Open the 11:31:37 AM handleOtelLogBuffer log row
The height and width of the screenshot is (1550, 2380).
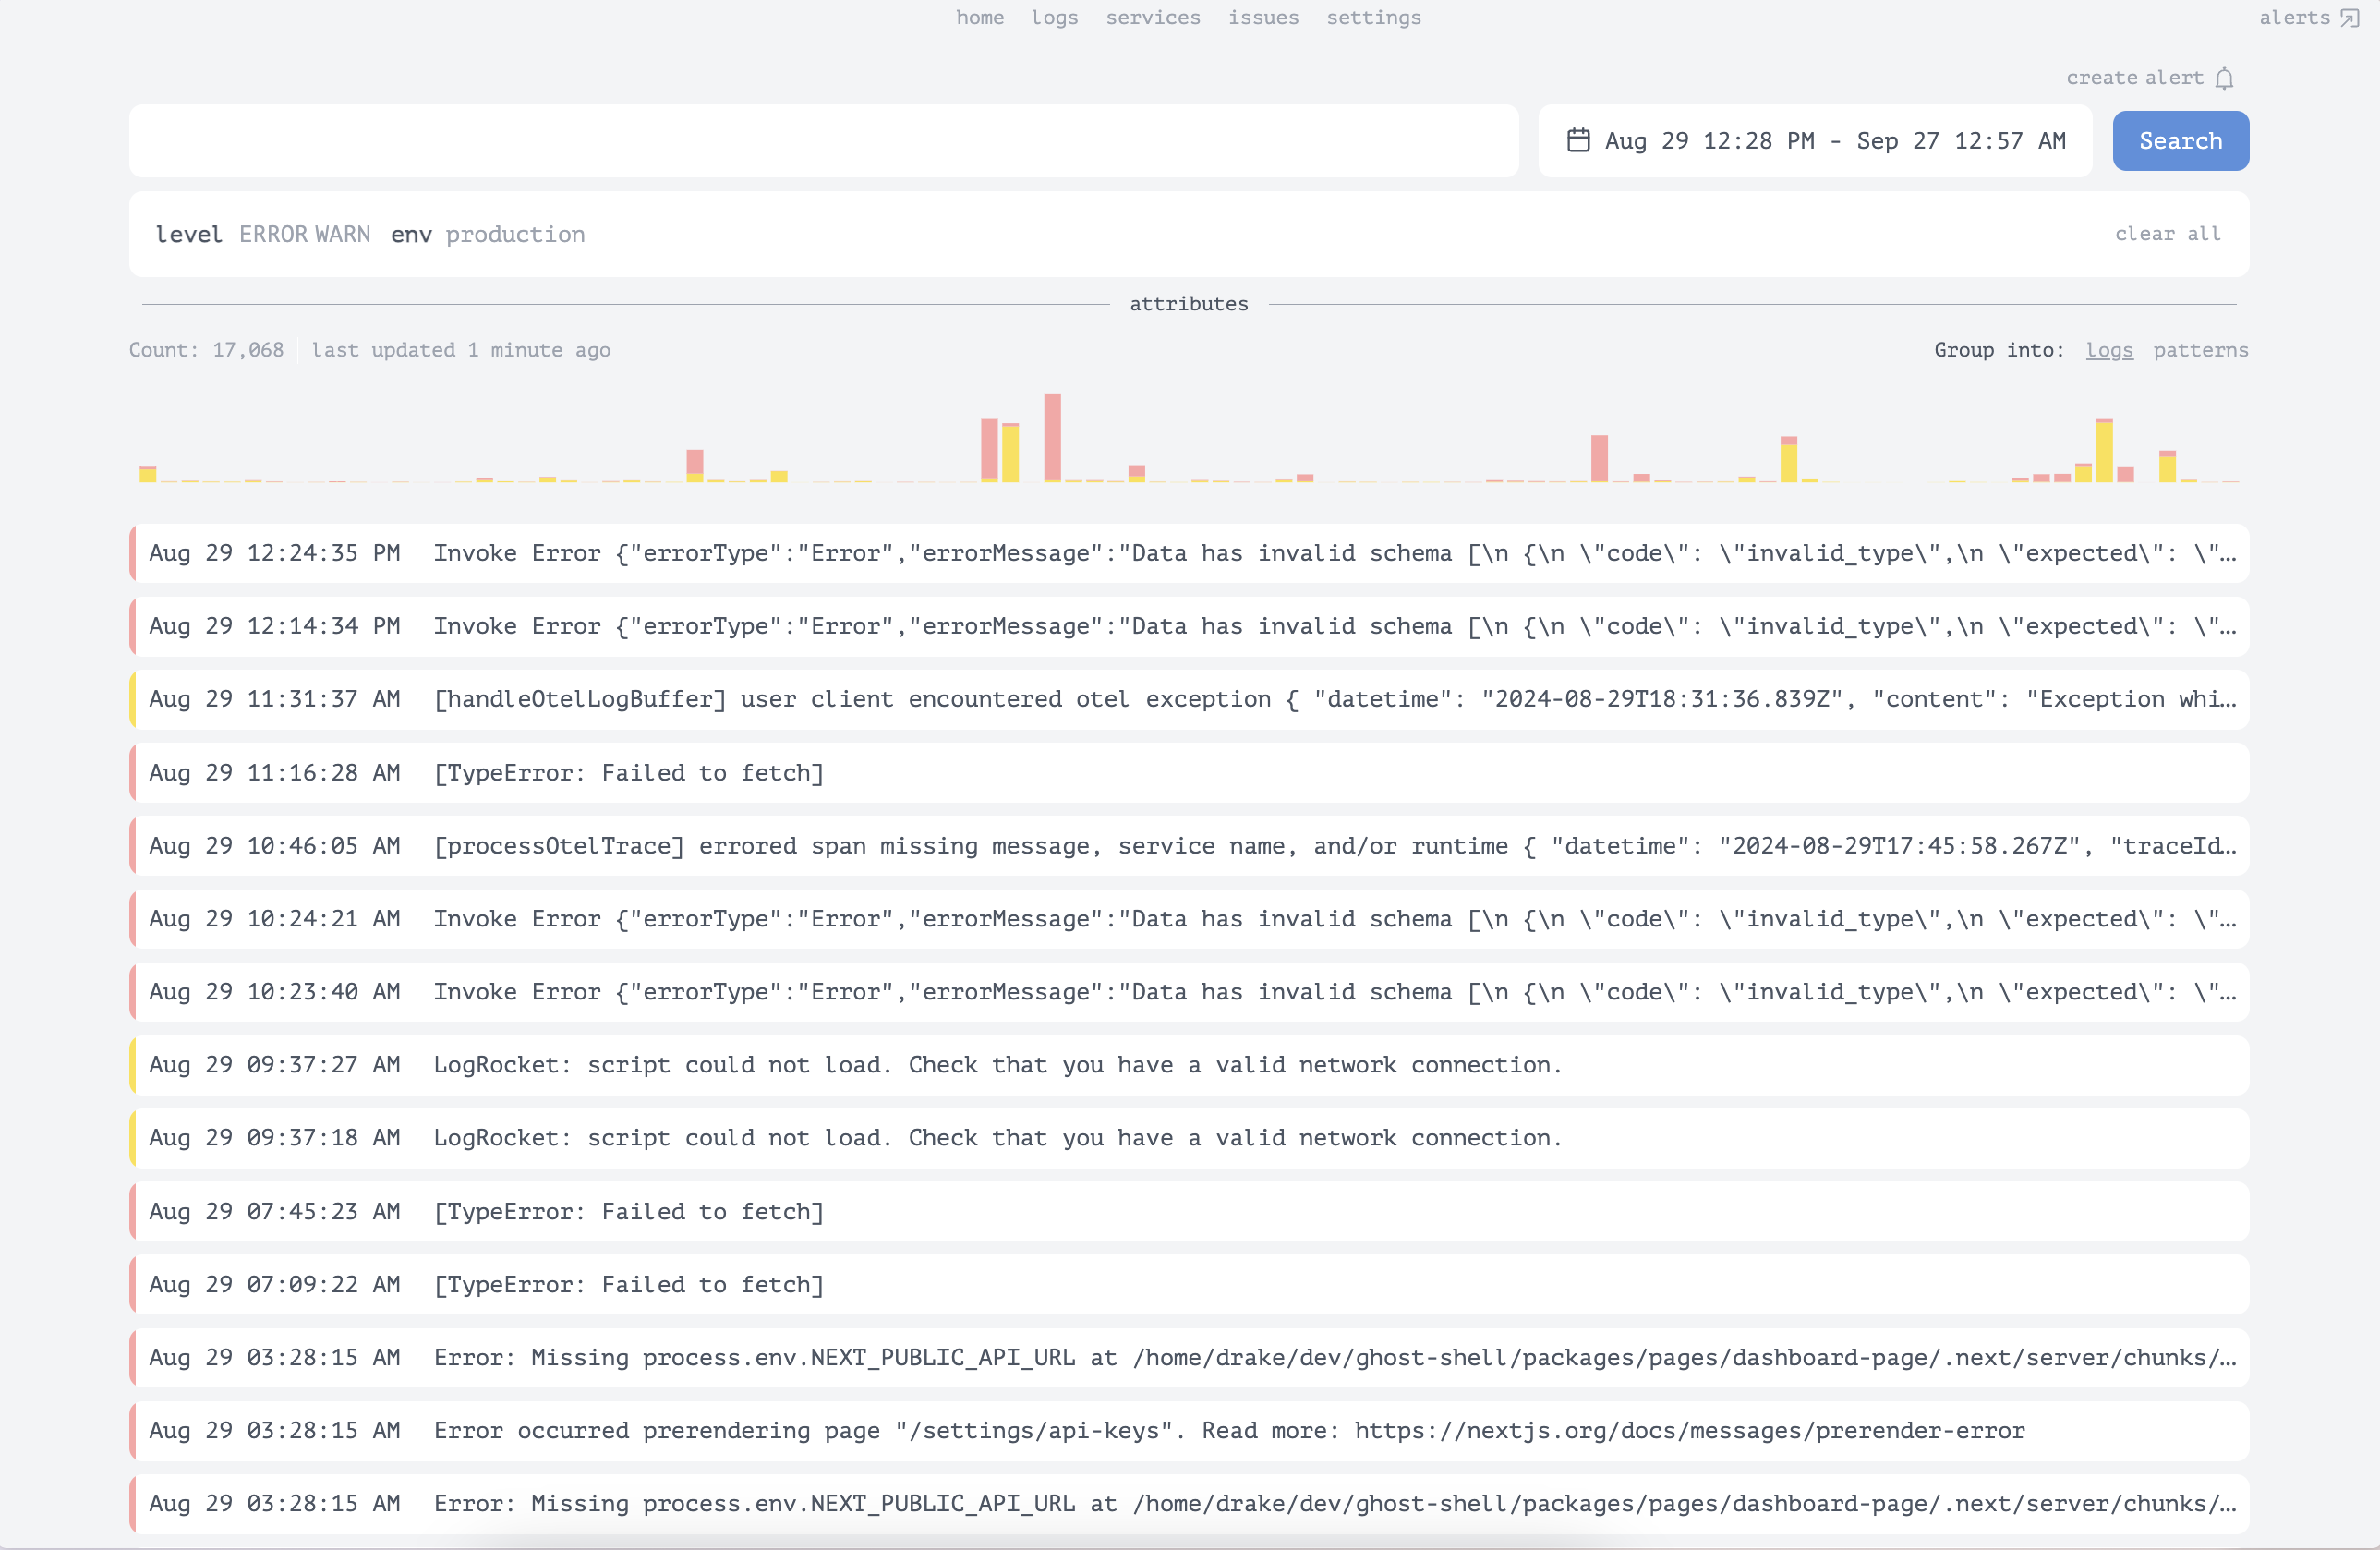click(x=1188, y=699)
